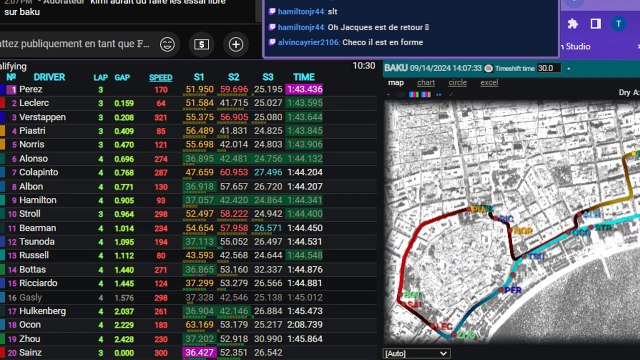640x360 pixels.
Task: Click first multicolor bars icon under map tab
Action: click(x=413, y=94)
